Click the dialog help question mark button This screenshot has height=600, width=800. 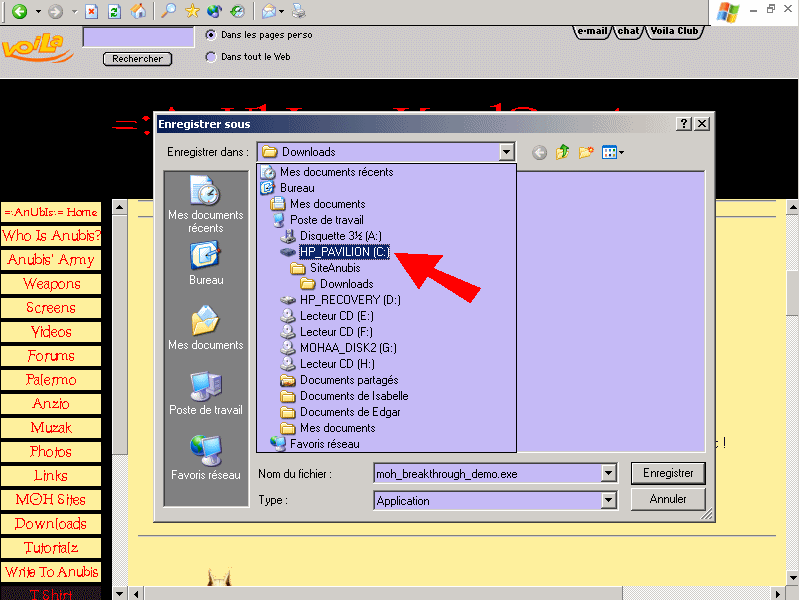(x=684, y=123)
